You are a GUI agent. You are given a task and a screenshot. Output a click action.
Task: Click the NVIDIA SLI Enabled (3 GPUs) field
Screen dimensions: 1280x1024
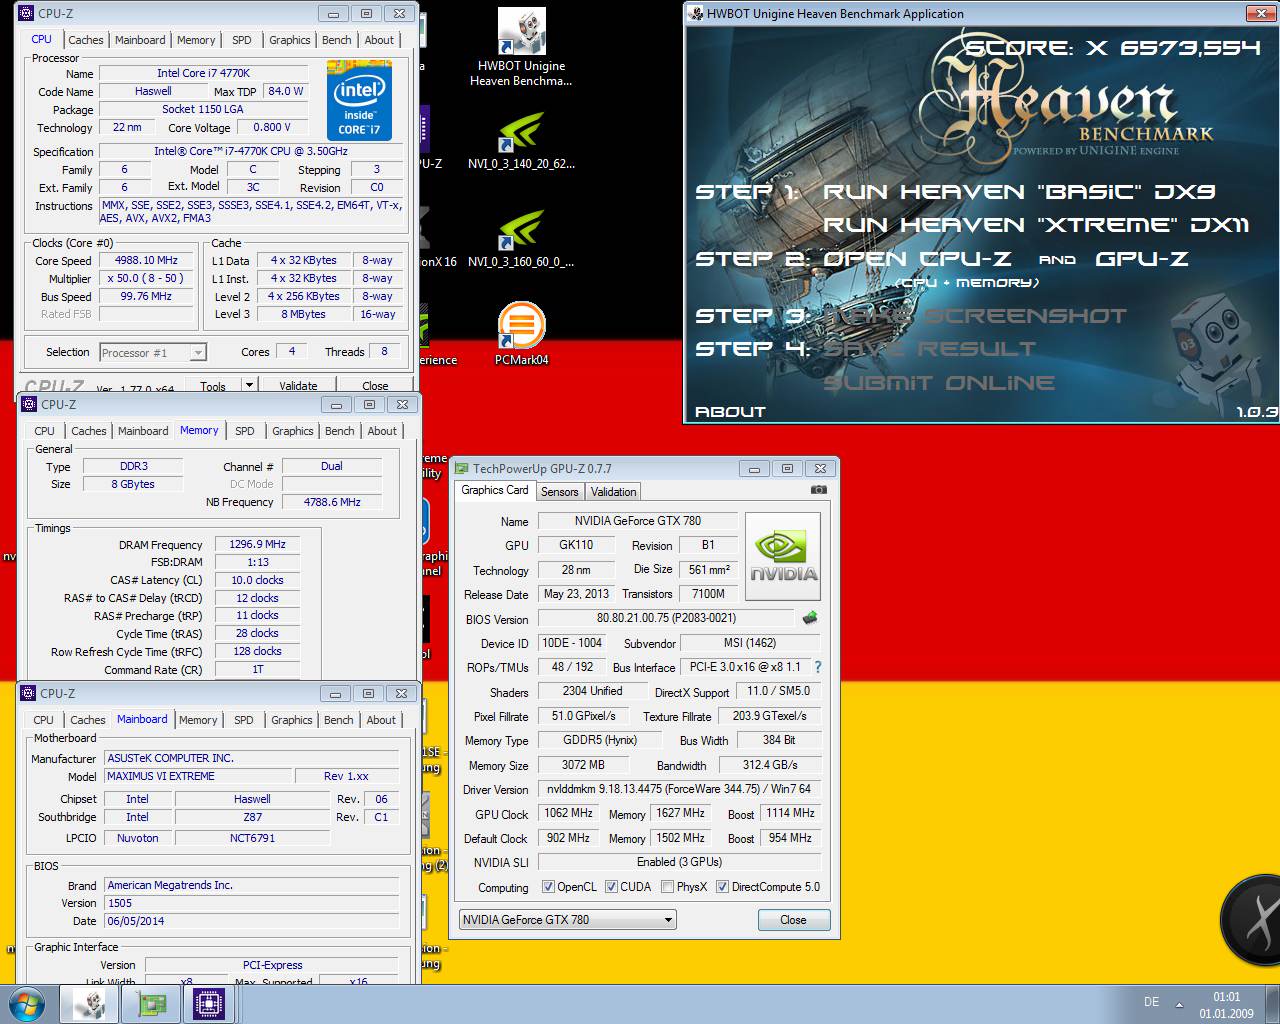tap(679, 861)
